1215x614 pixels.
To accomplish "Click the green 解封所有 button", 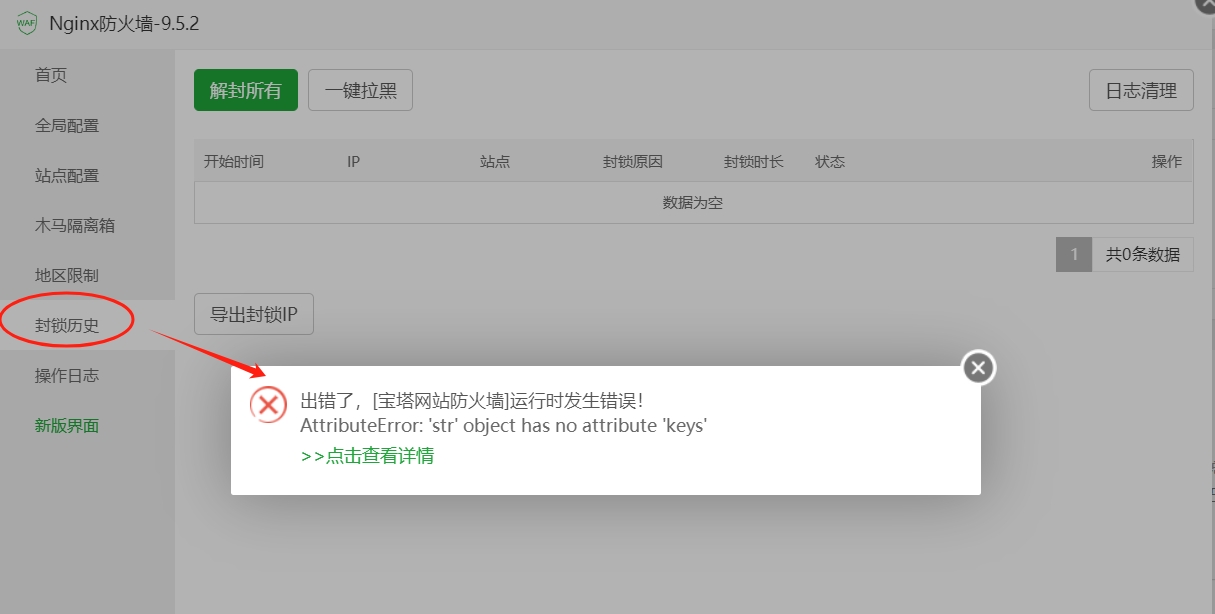I will point(246,90).
